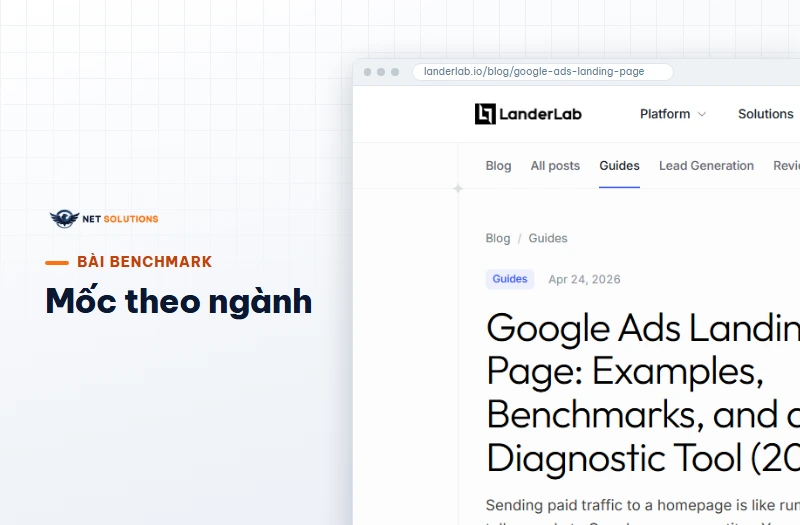Viewport: 800px width, 525px height.
Task: Click the blue Guides category tag
Action: (x=510, y=279)
